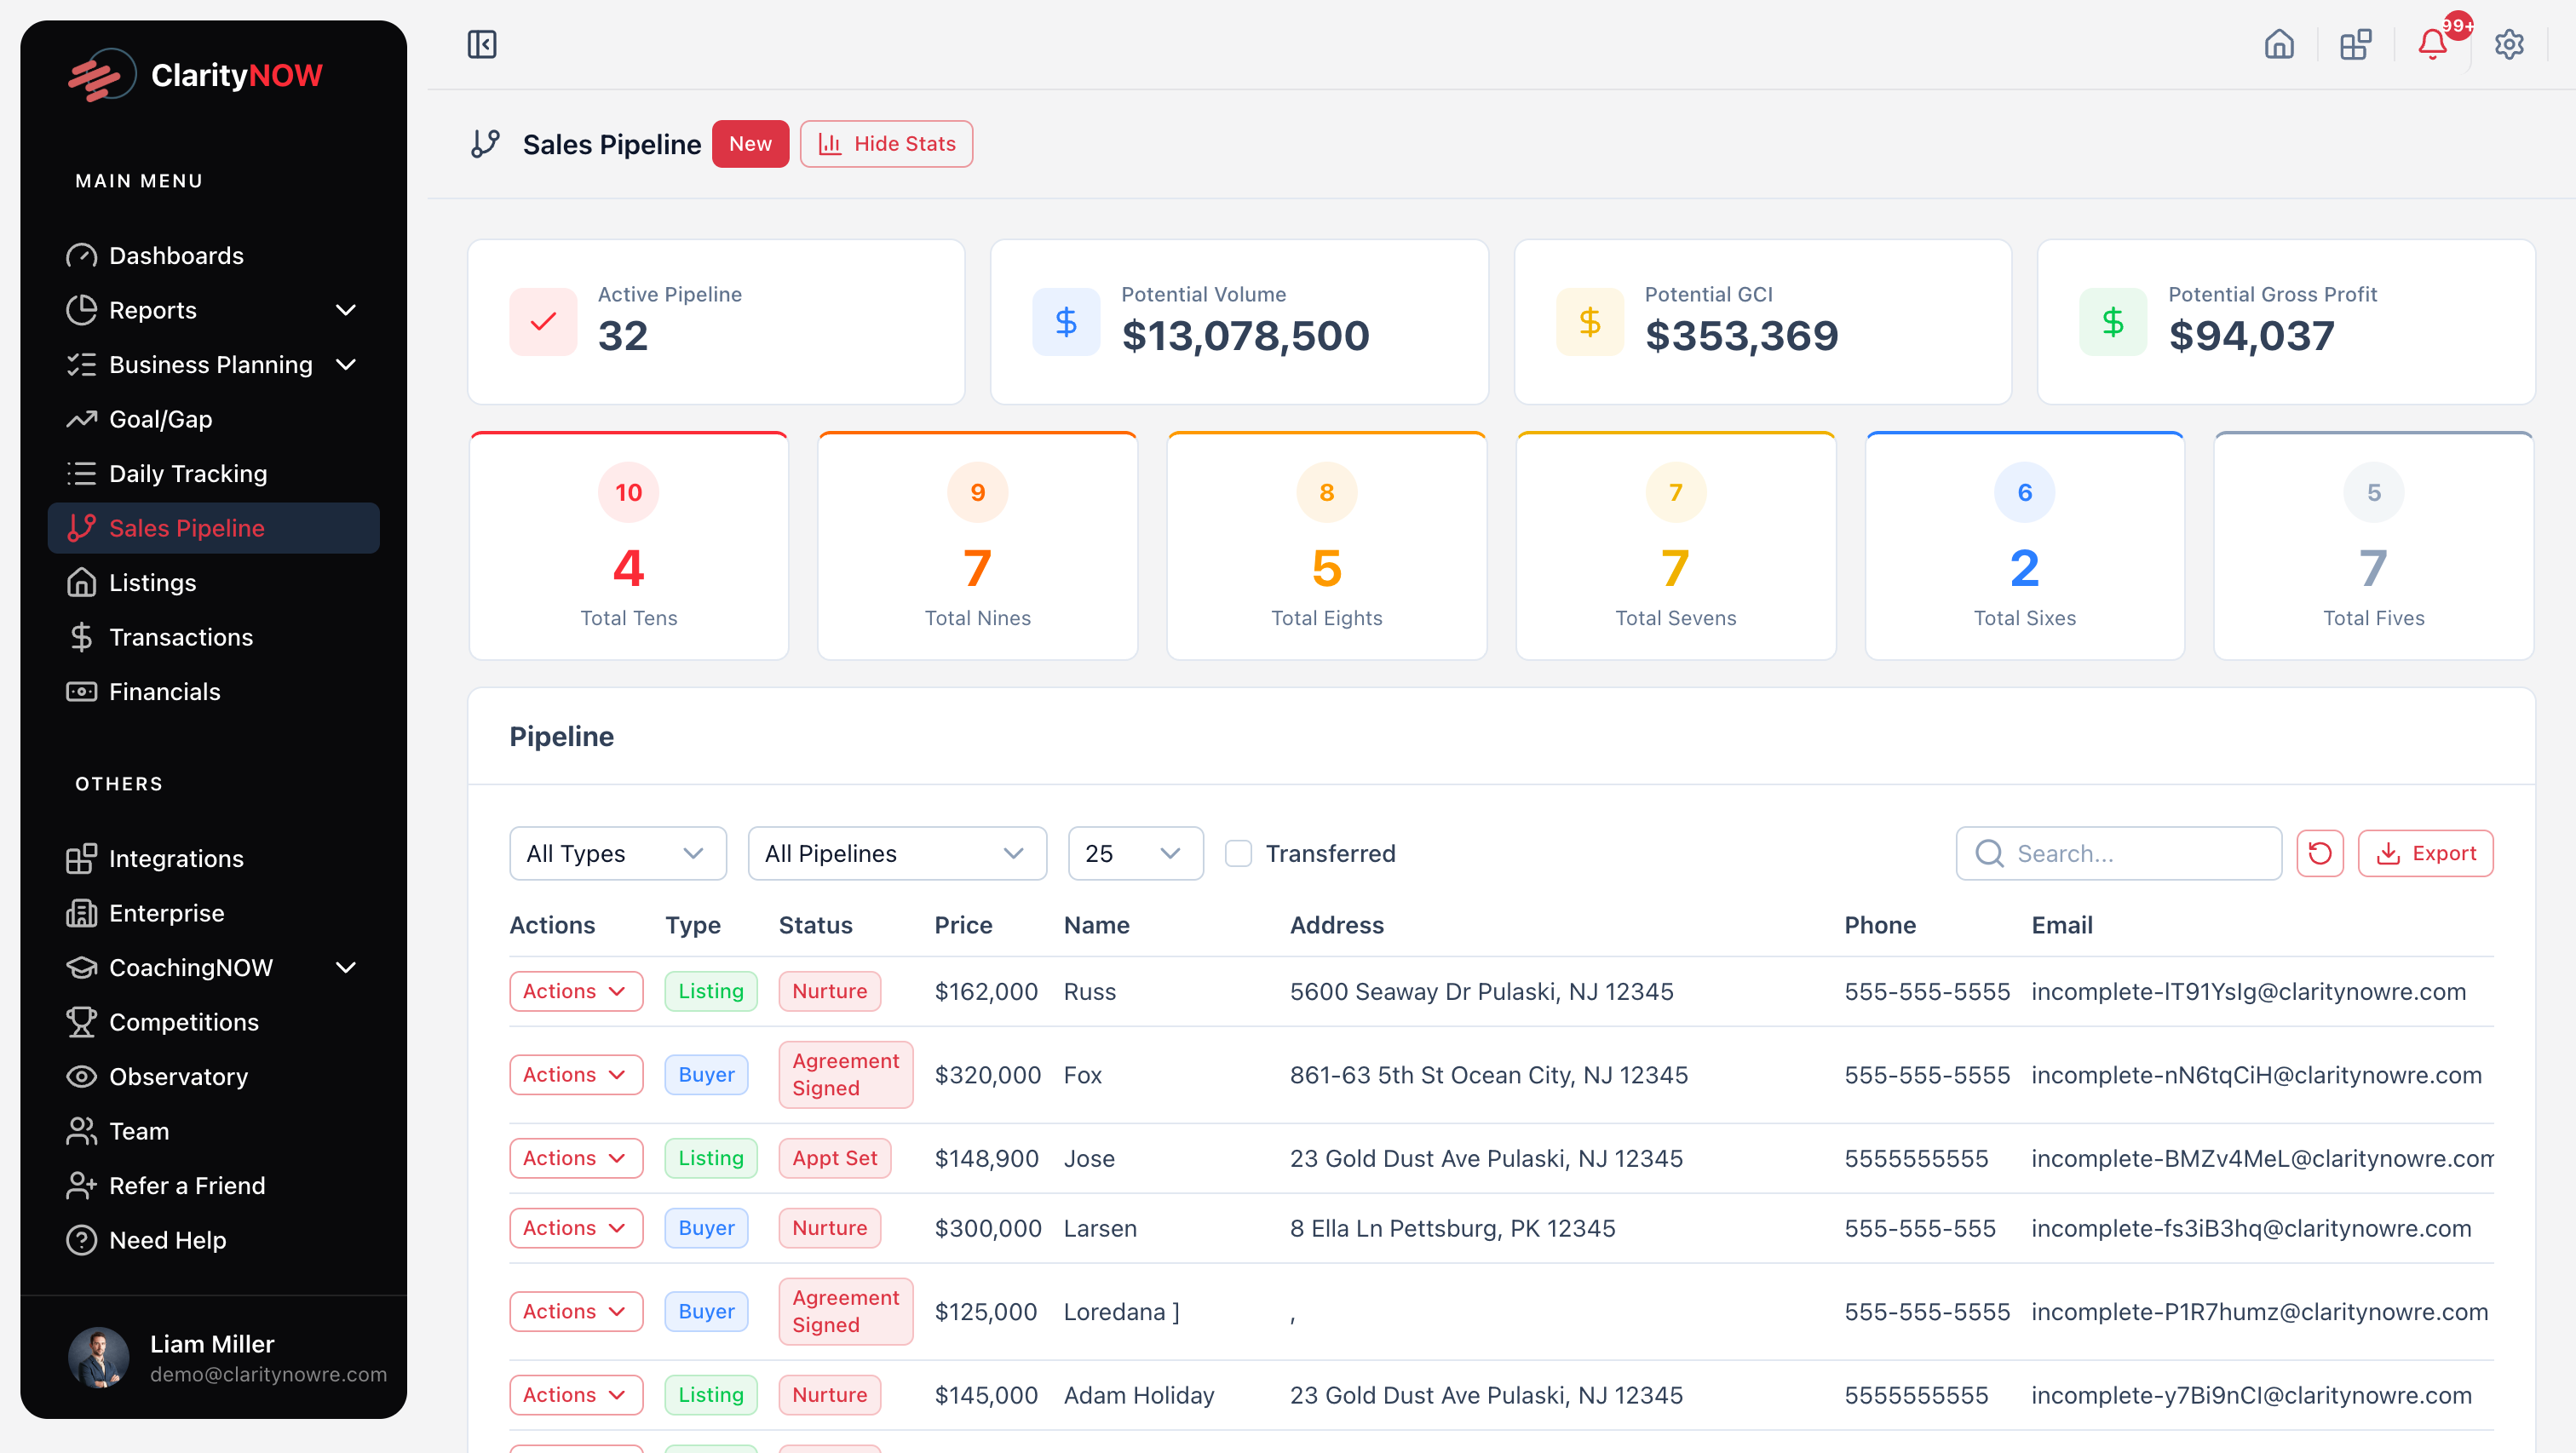
Task: Select Transactions in the main menu
Action: [180, 637]
